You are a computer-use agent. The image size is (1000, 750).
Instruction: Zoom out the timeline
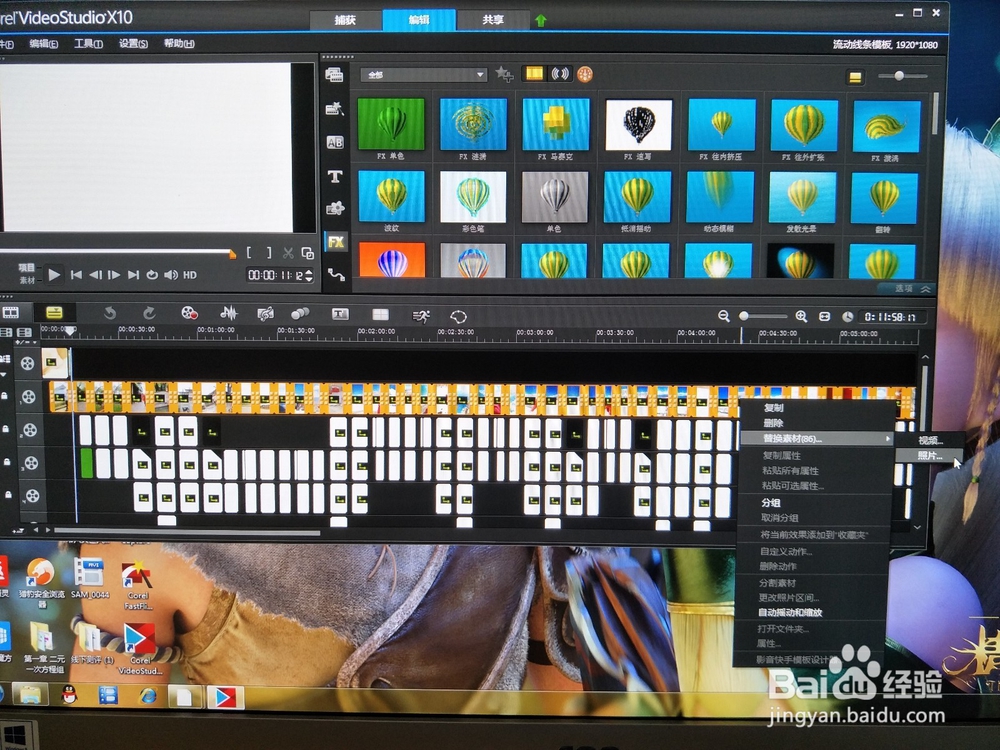723,316
